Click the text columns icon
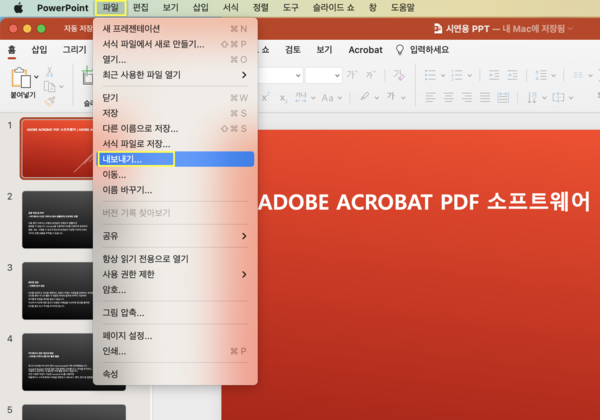The width and height of the screenshot is (600, 420). [578, 75]
